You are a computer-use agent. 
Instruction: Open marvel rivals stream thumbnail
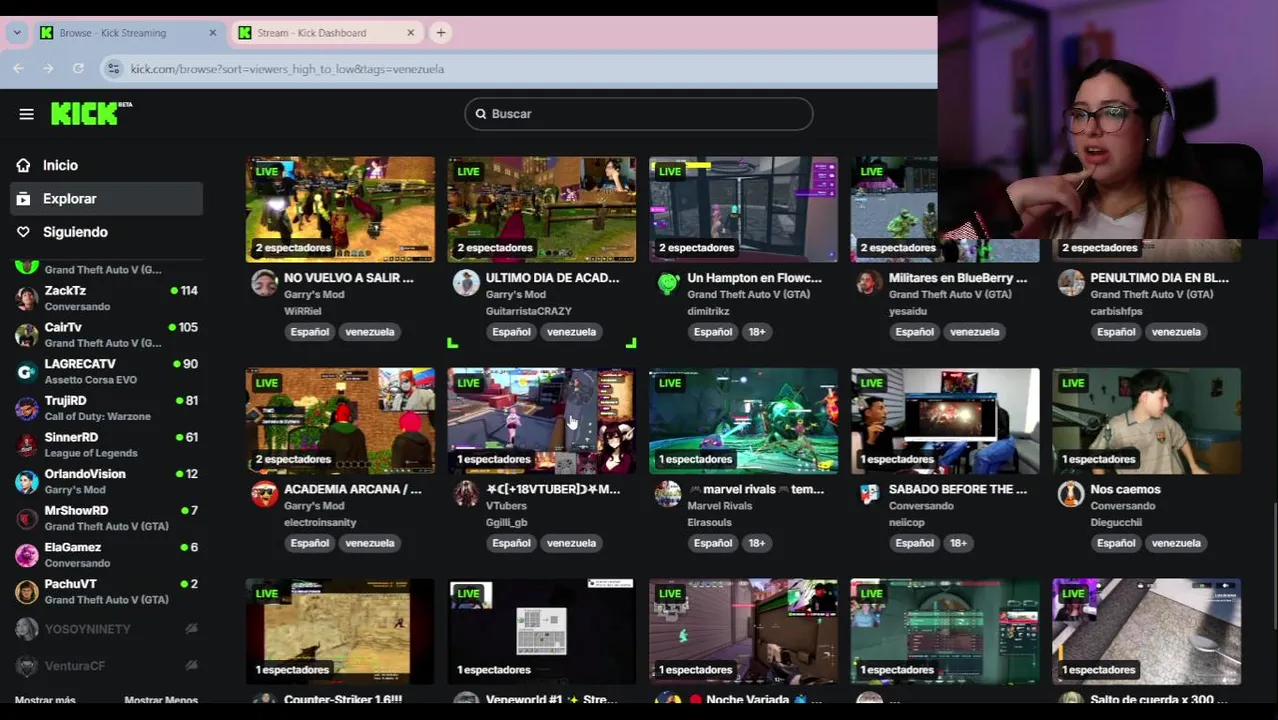click(743, 420)
